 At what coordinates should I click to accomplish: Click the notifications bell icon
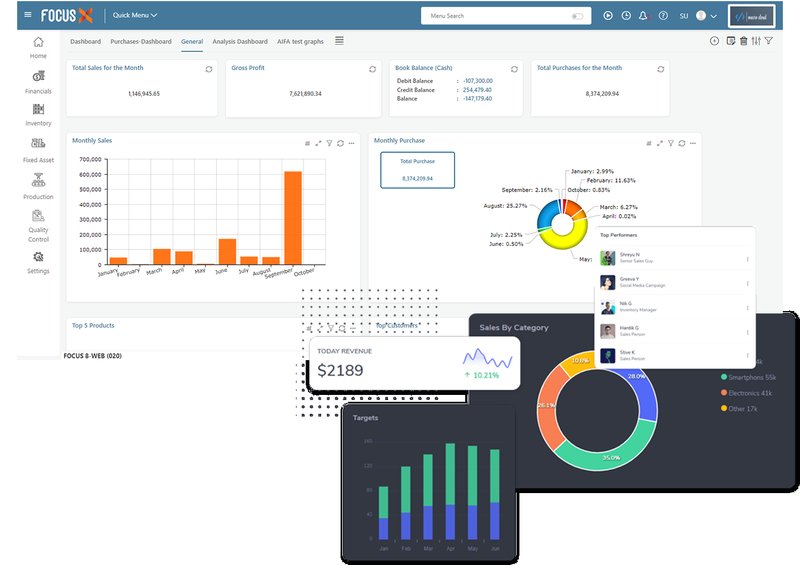pyautogui.click(x=643, y=16)
